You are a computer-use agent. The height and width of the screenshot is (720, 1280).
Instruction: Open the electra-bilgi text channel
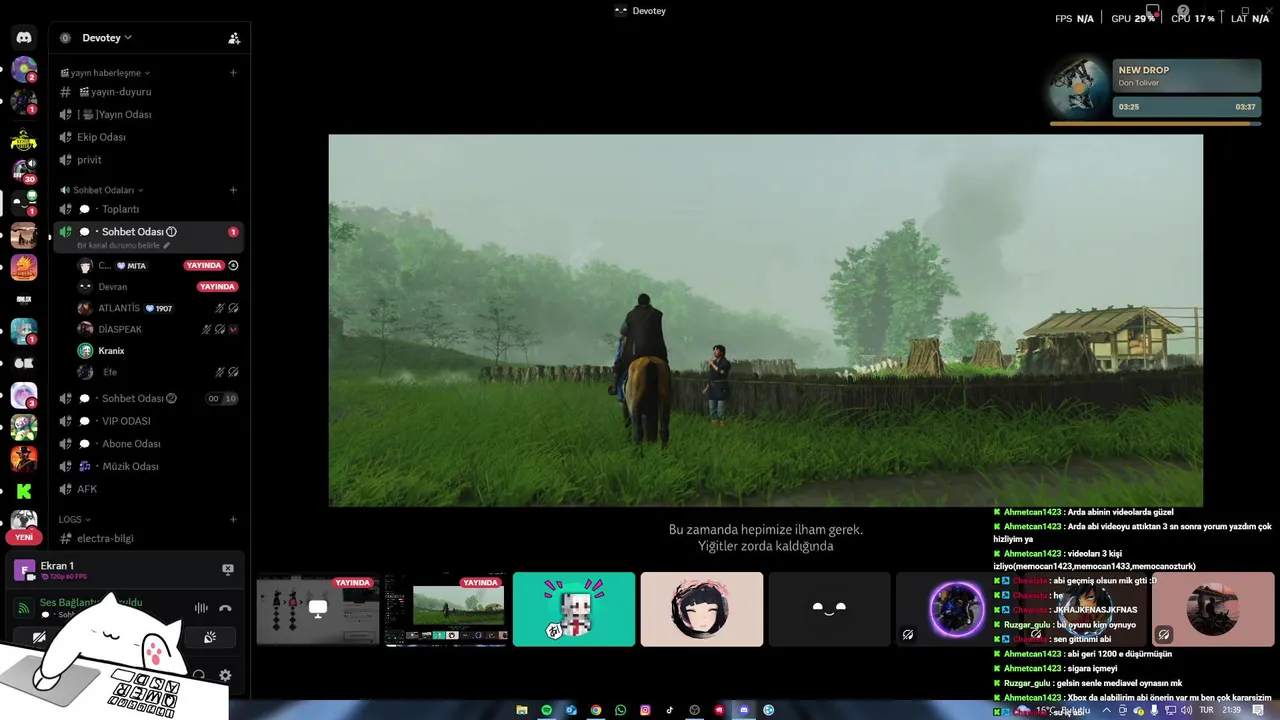[148, 538]
